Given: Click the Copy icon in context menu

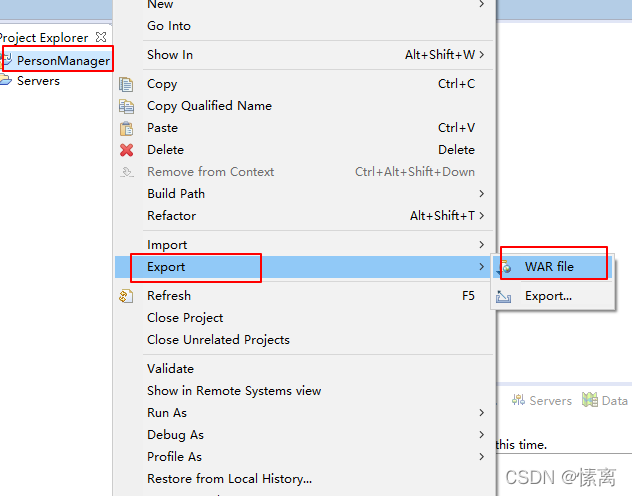Looking at the screenshot, I should pos(126,84).
